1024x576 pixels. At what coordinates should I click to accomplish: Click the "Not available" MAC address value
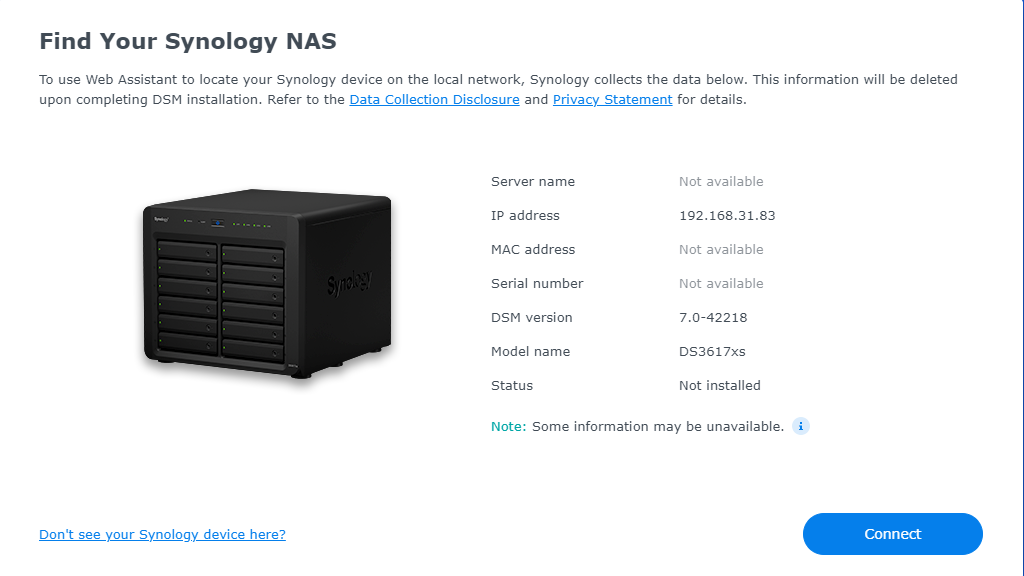pos(720,250)
